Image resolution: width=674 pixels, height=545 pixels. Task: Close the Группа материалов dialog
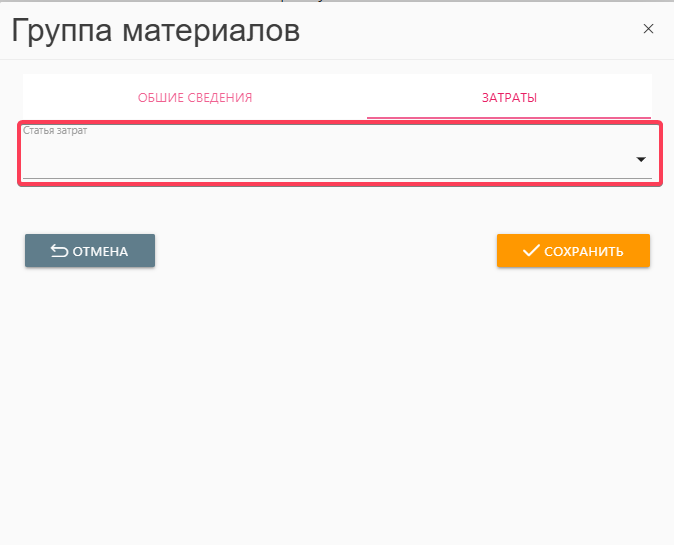click(x=648, y=29)
